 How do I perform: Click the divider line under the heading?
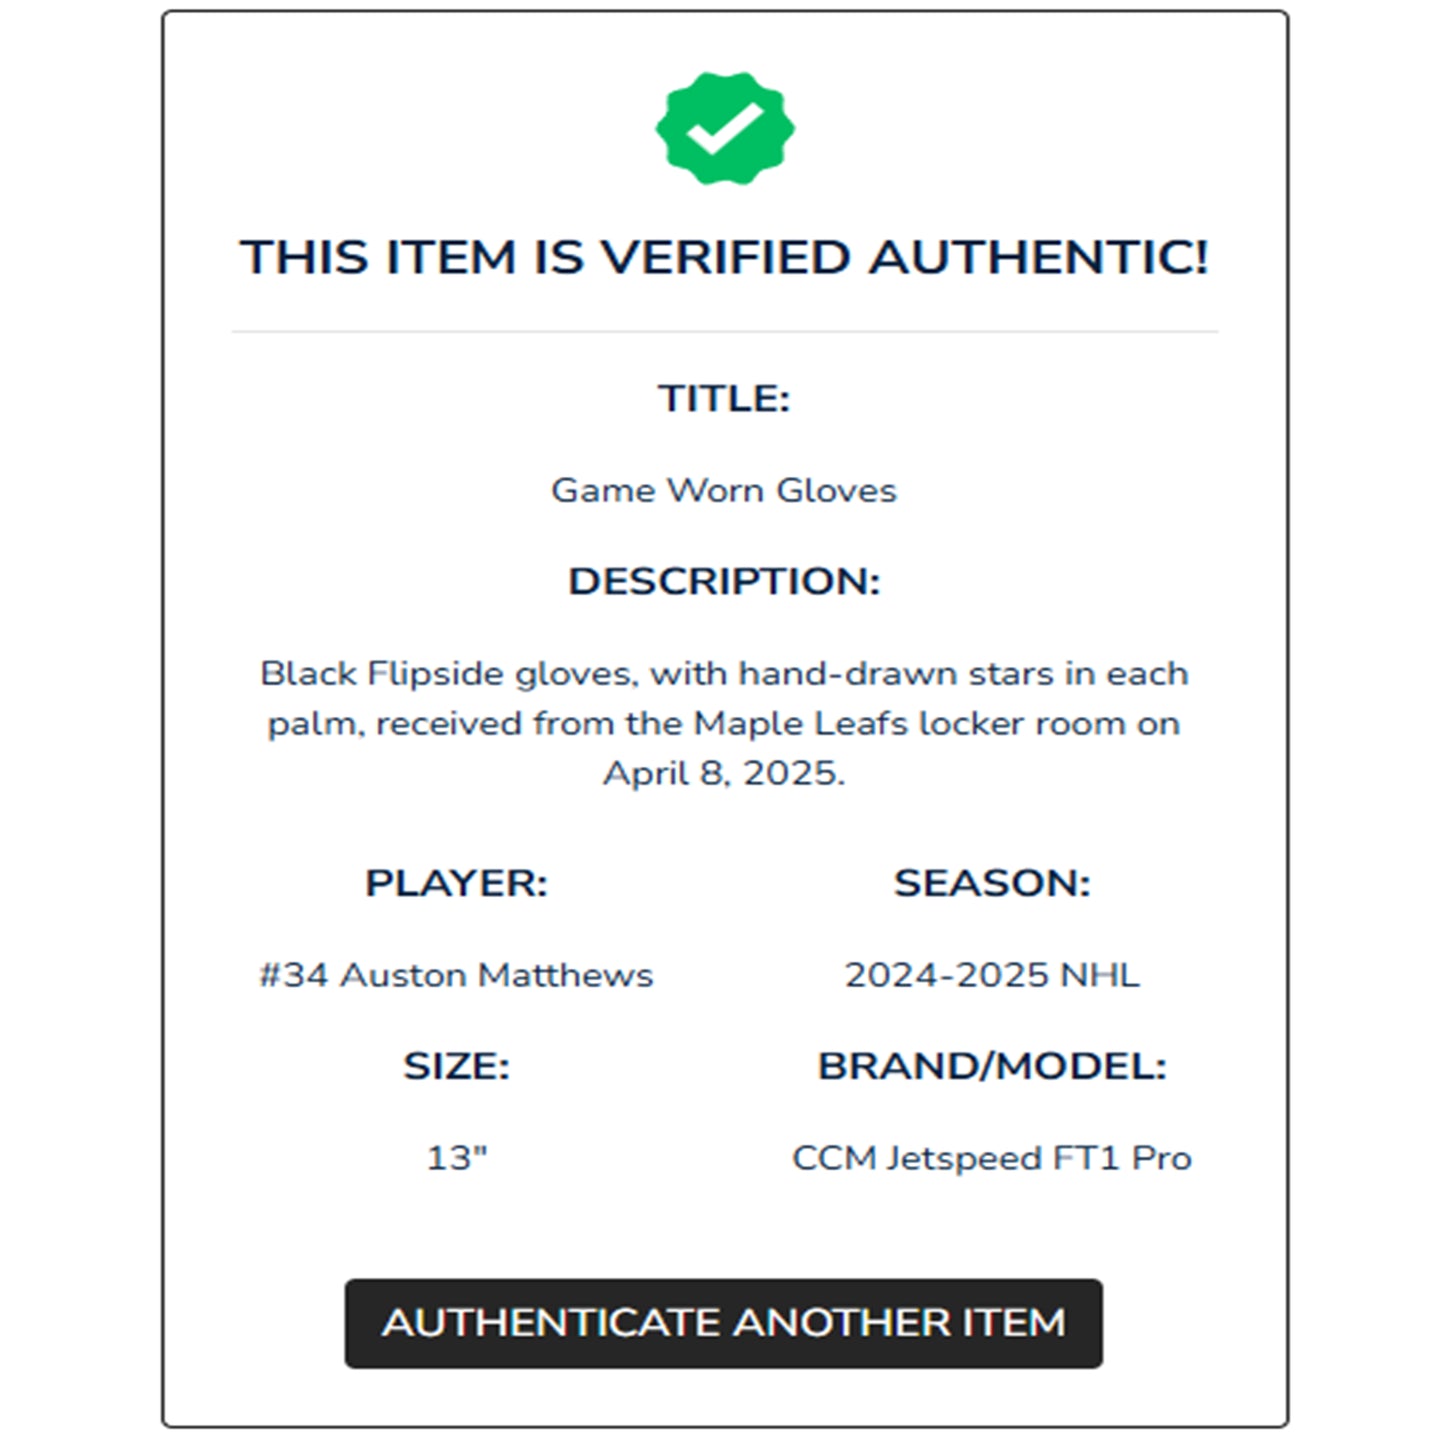[x=725, y=331]
